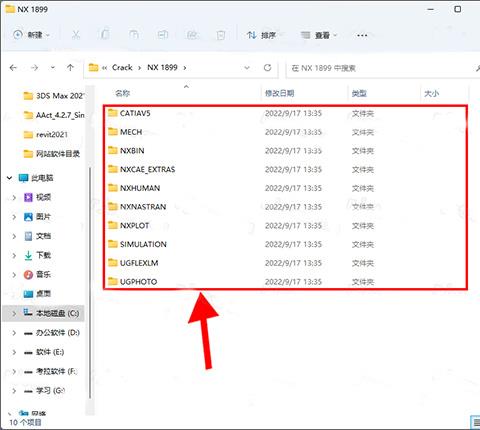Open recent locations chevron dropdown
This screenshot has width=480, height=430.
point(53,68)
